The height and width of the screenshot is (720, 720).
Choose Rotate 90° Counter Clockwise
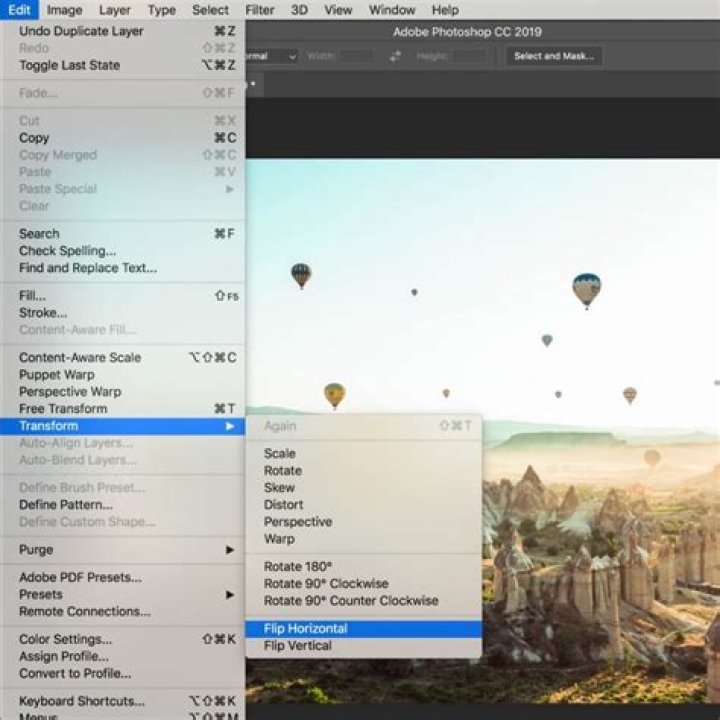(x=364, y=600)
